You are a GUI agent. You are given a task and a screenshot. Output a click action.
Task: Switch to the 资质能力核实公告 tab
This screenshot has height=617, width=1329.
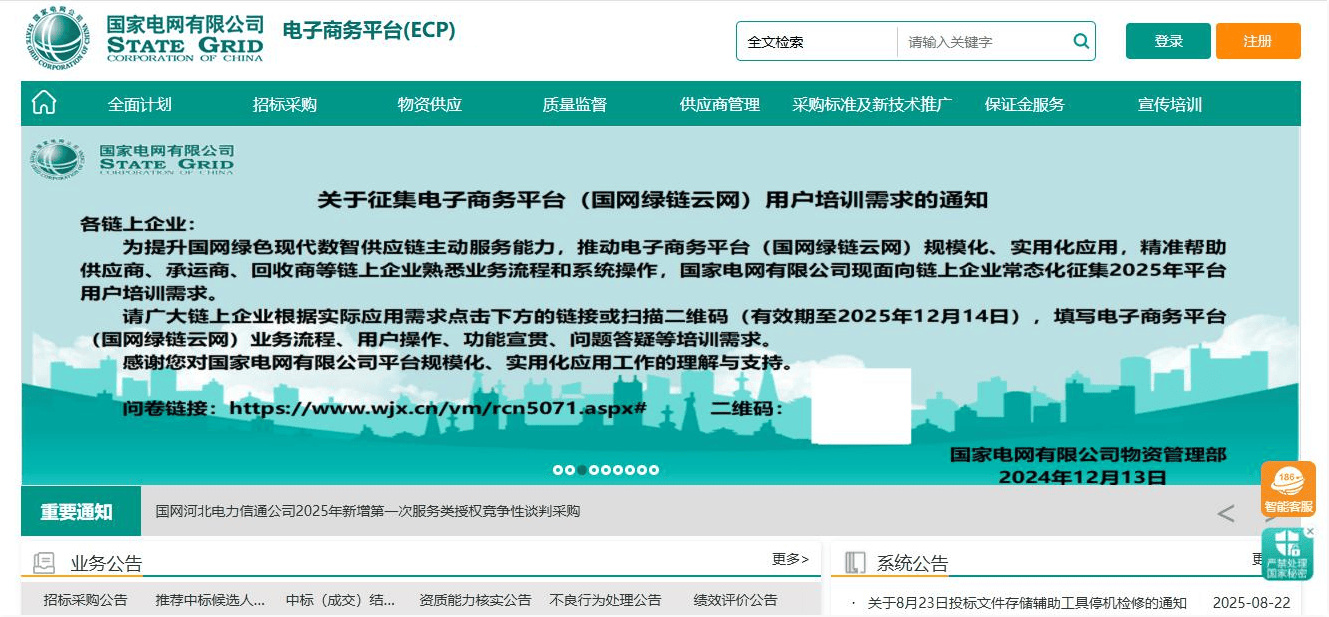[x=475, y=600]
